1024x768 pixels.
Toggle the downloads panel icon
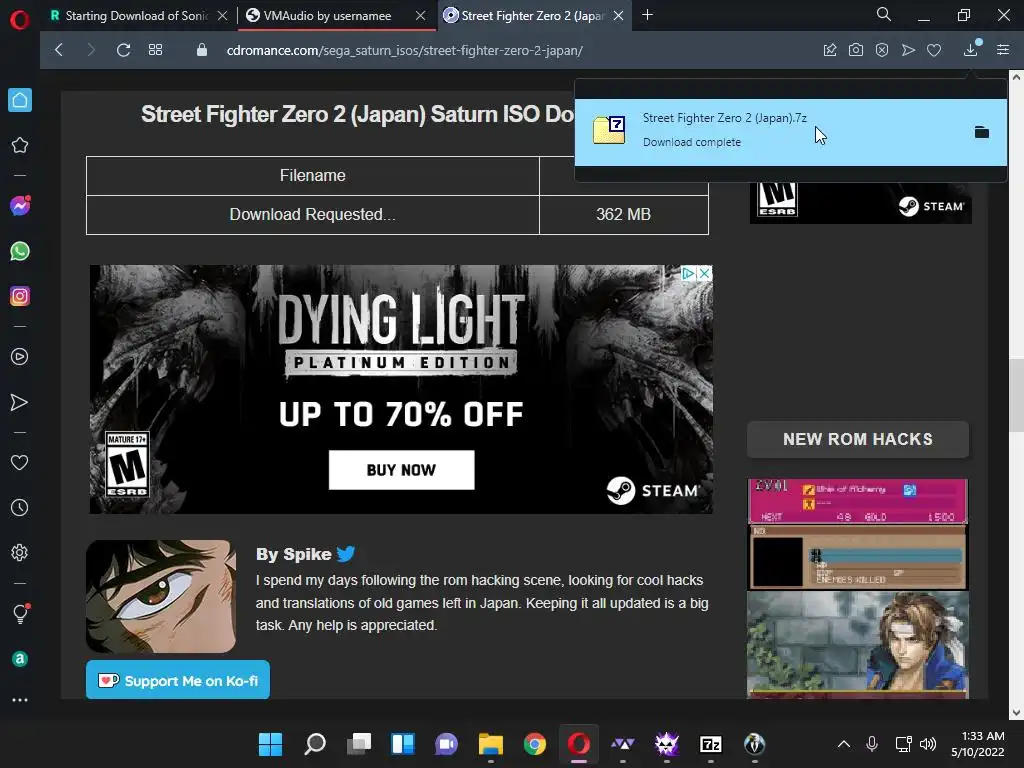971,49
